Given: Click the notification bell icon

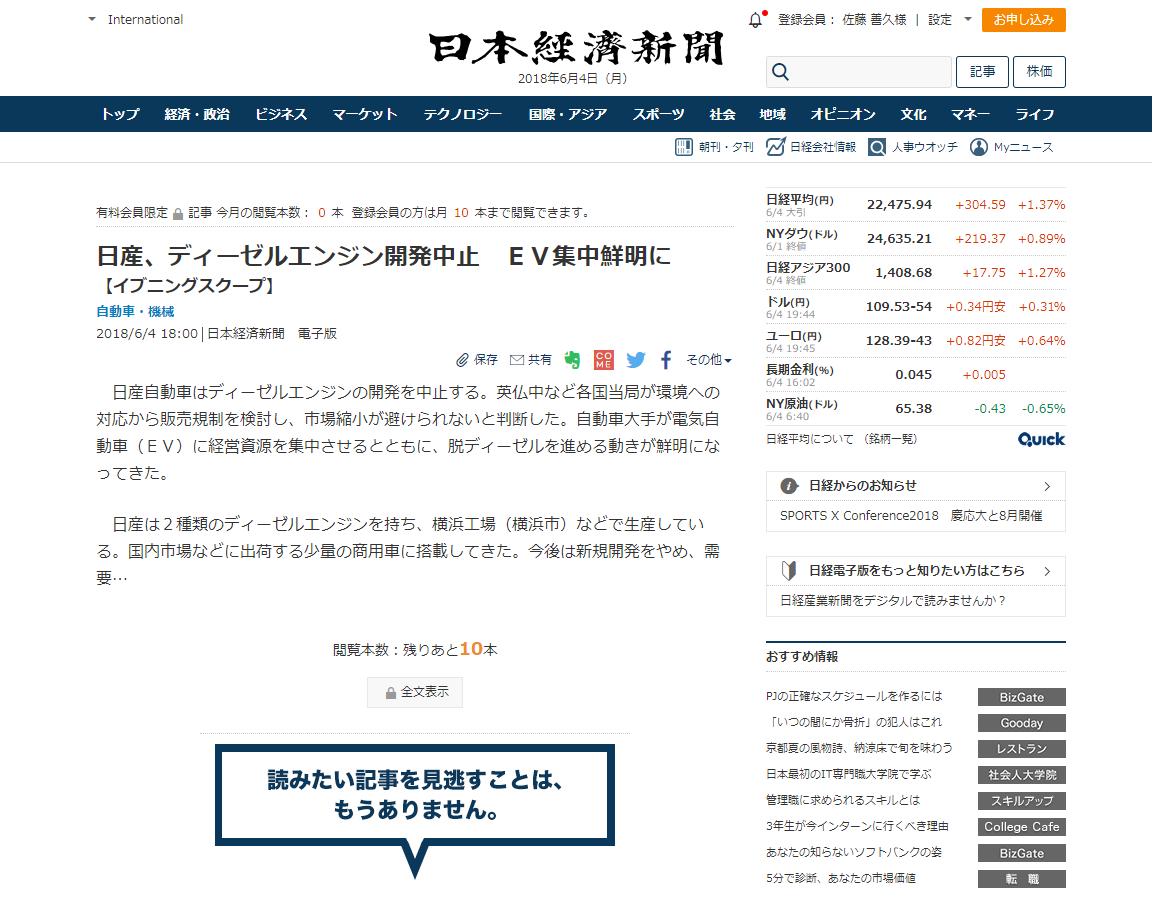Looking at the screenshot, I should pos(755,20).
